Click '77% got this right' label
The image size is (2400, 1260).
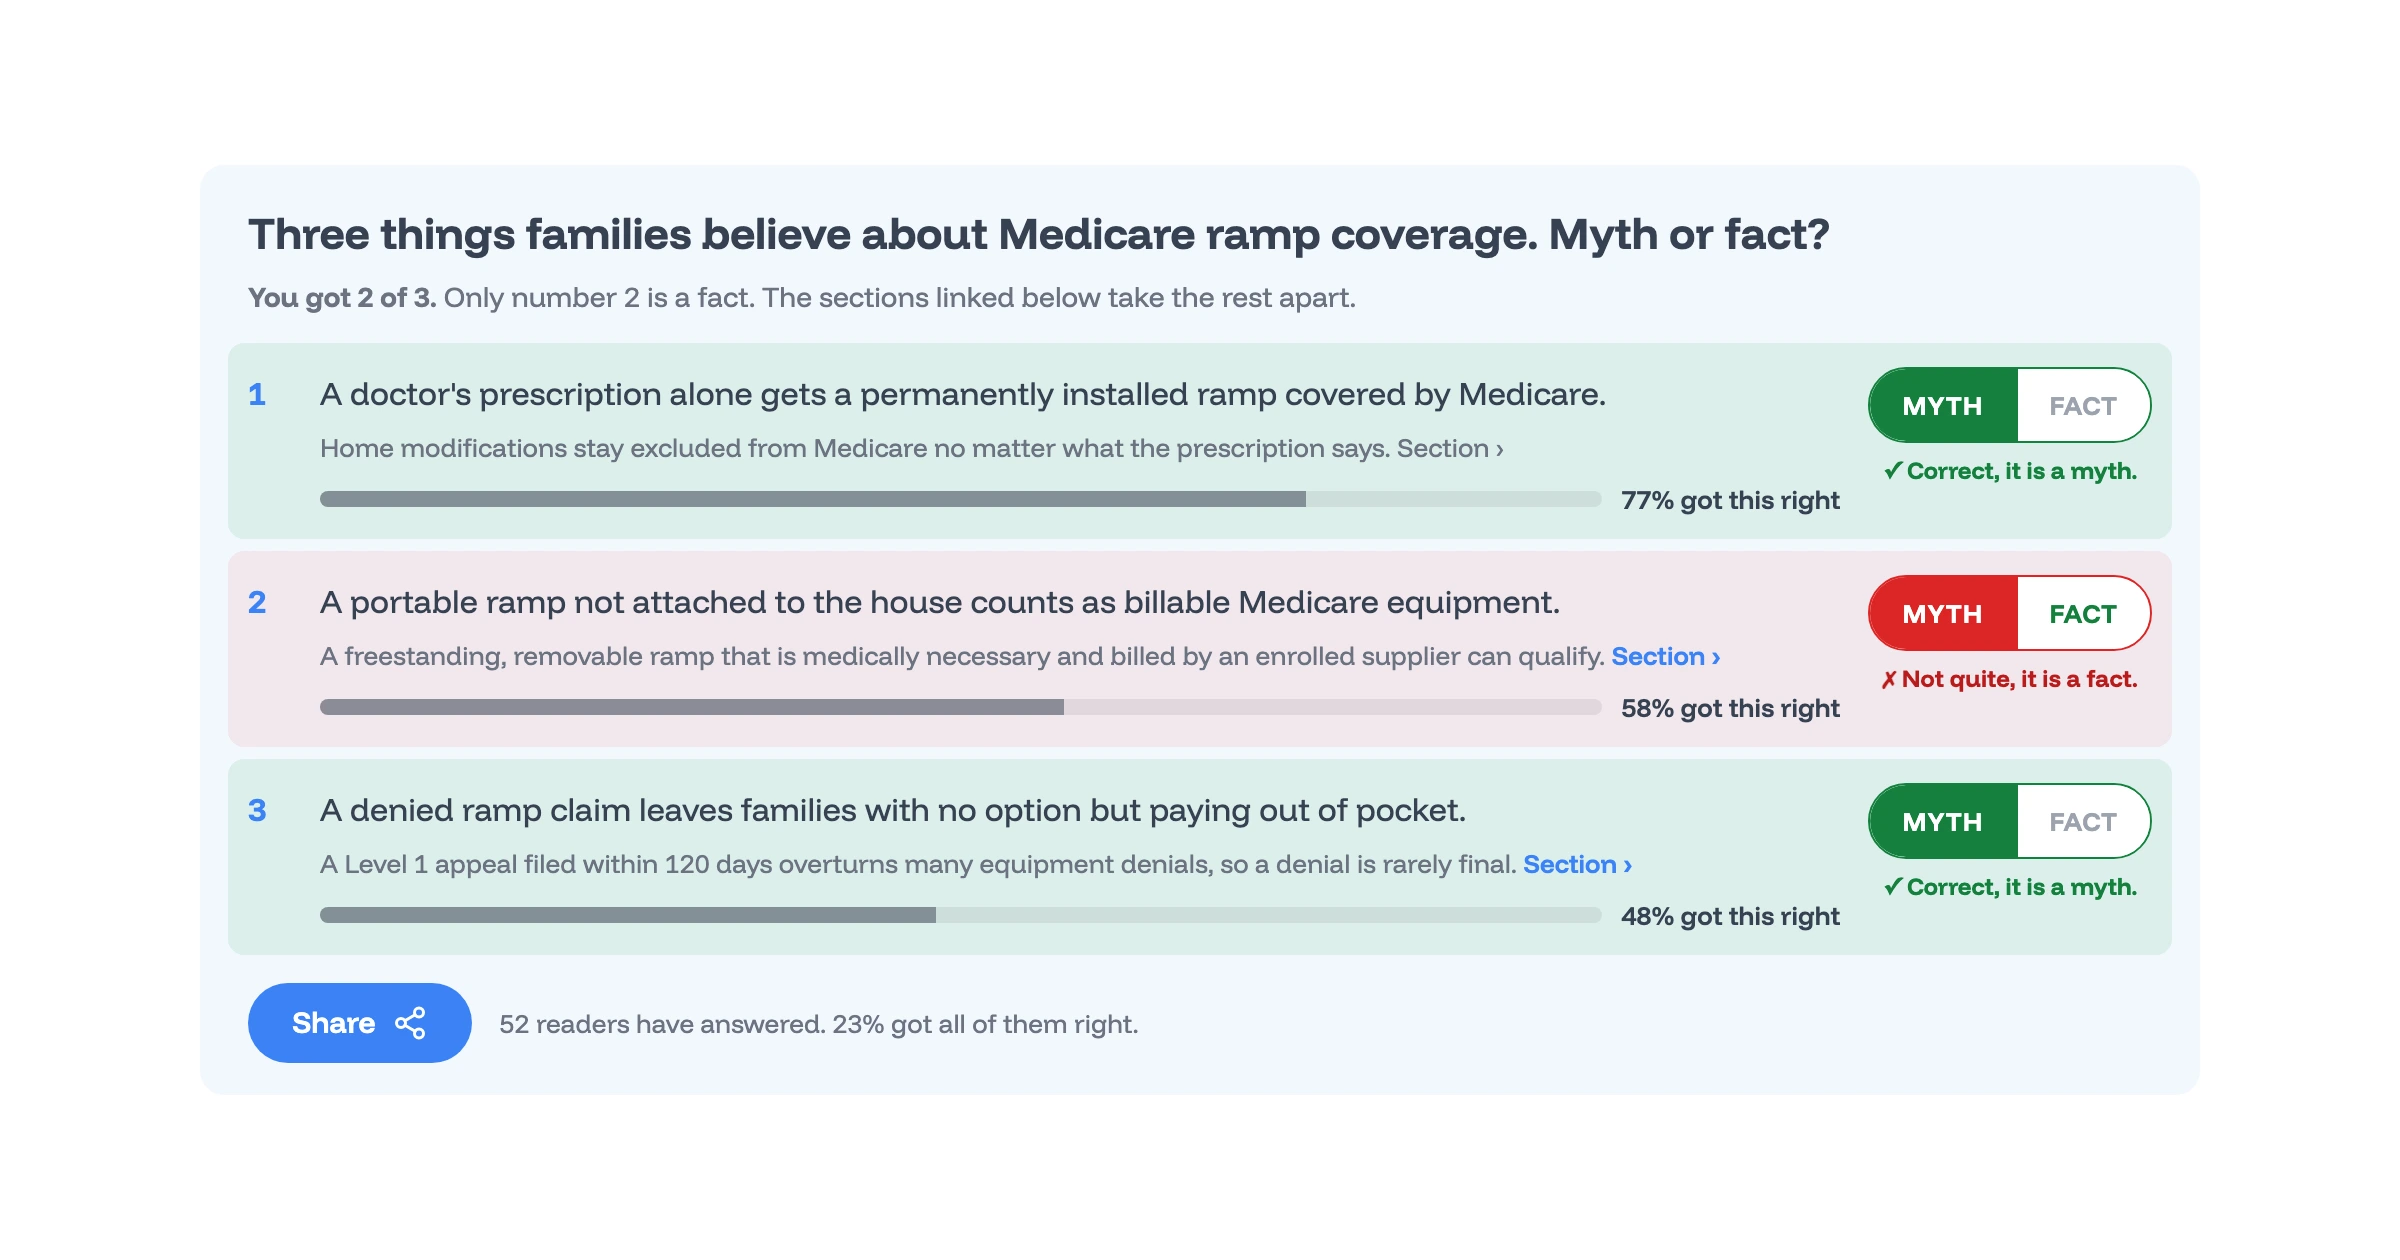point(1730,500)
